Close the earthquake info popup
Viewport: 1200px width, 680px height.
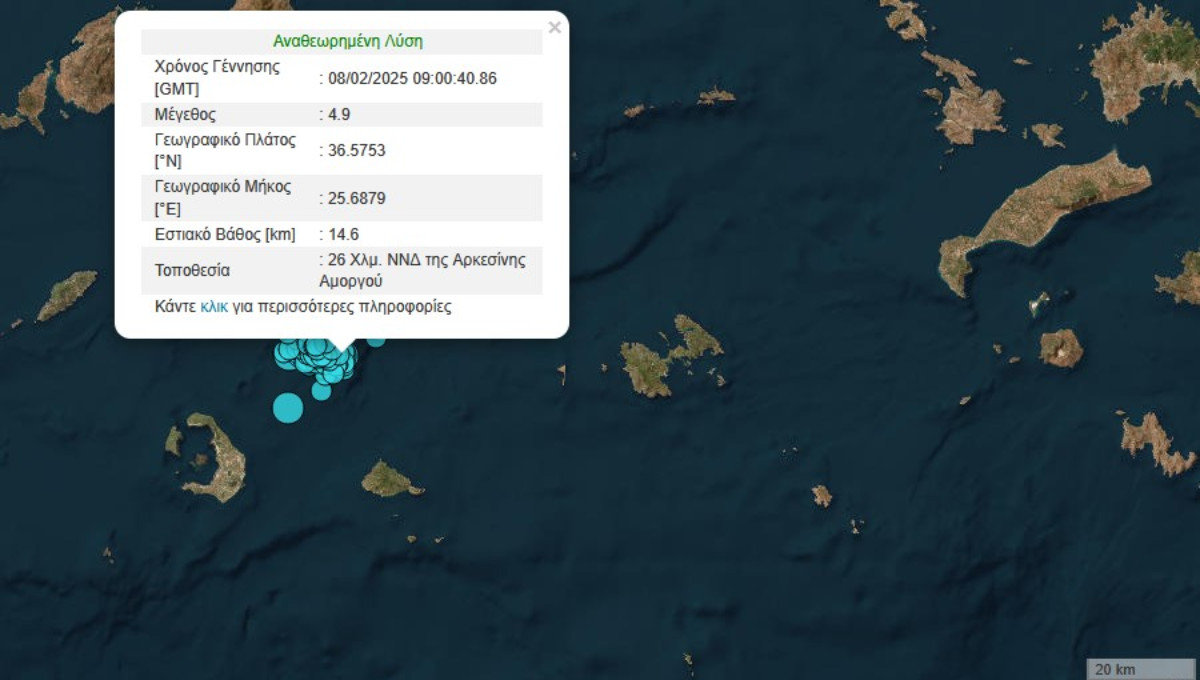[554, 28]
